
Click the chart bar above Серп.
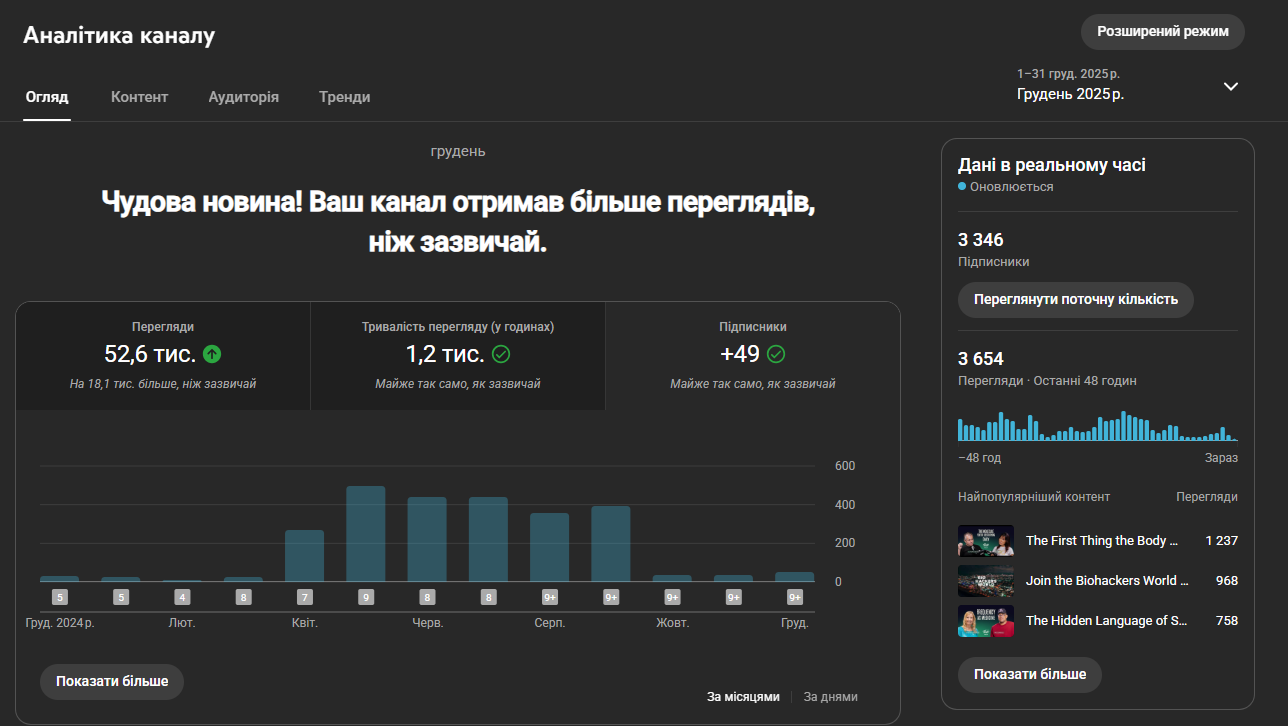(x=550, y=547)
